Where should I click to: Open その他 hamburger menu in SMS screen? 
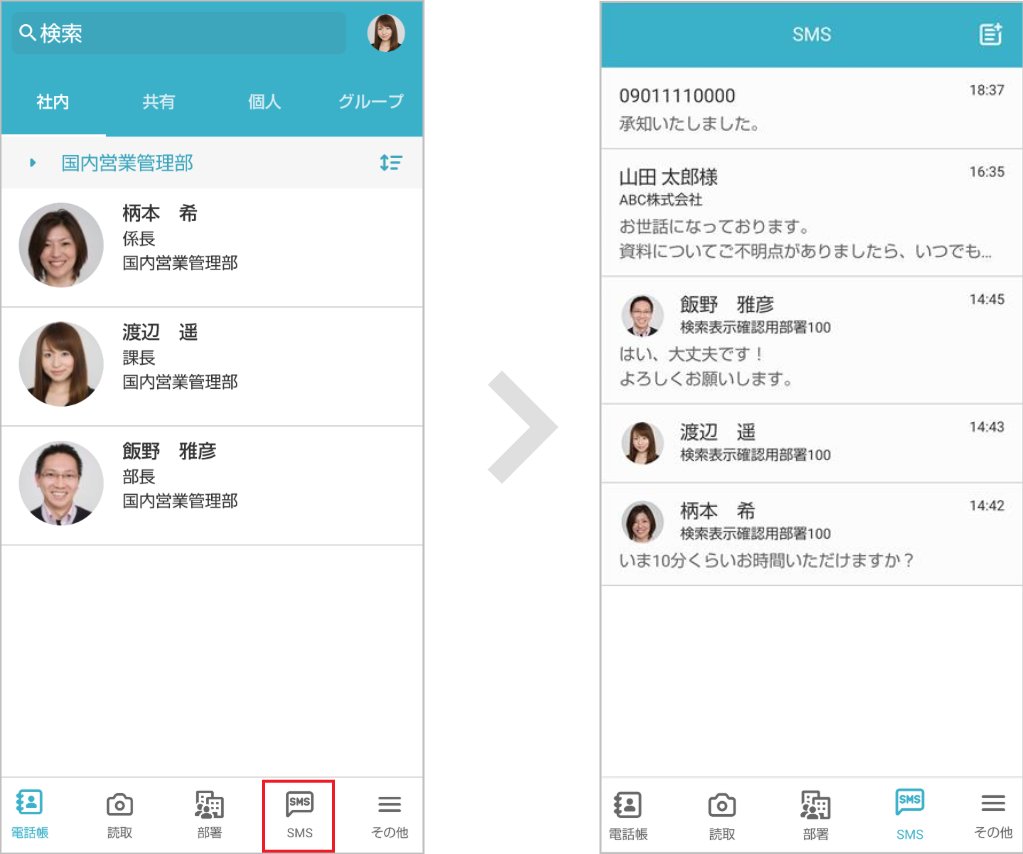coord(993,803)
